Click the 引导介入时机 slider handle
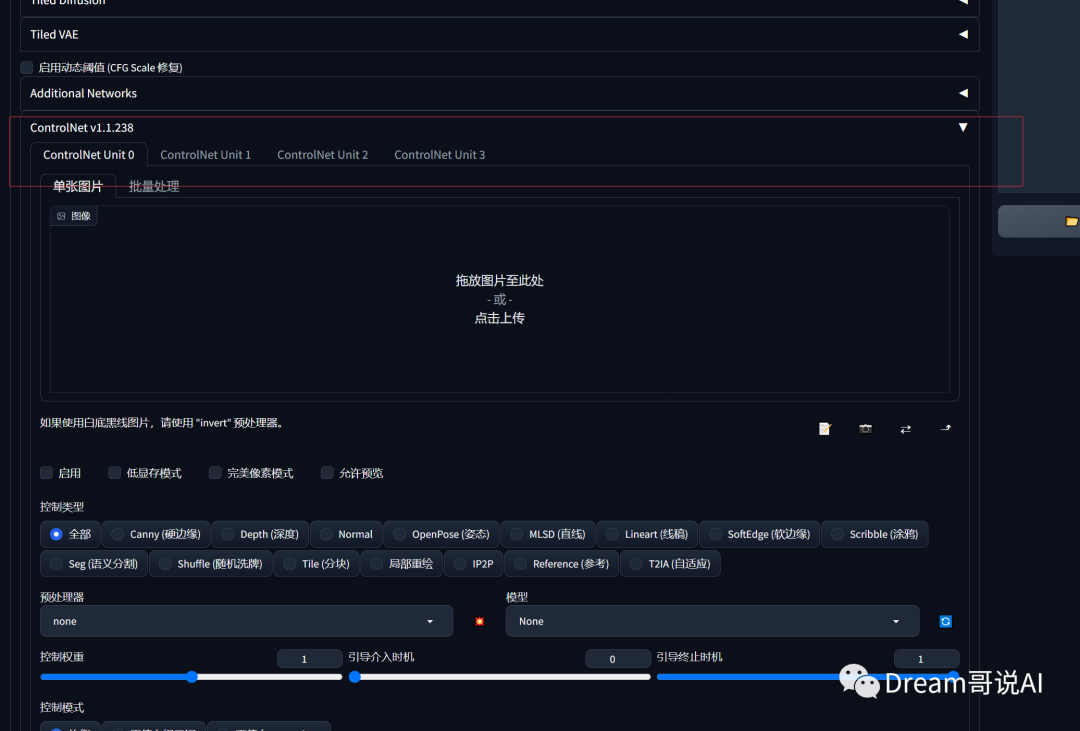 click(x=355, y=677)
